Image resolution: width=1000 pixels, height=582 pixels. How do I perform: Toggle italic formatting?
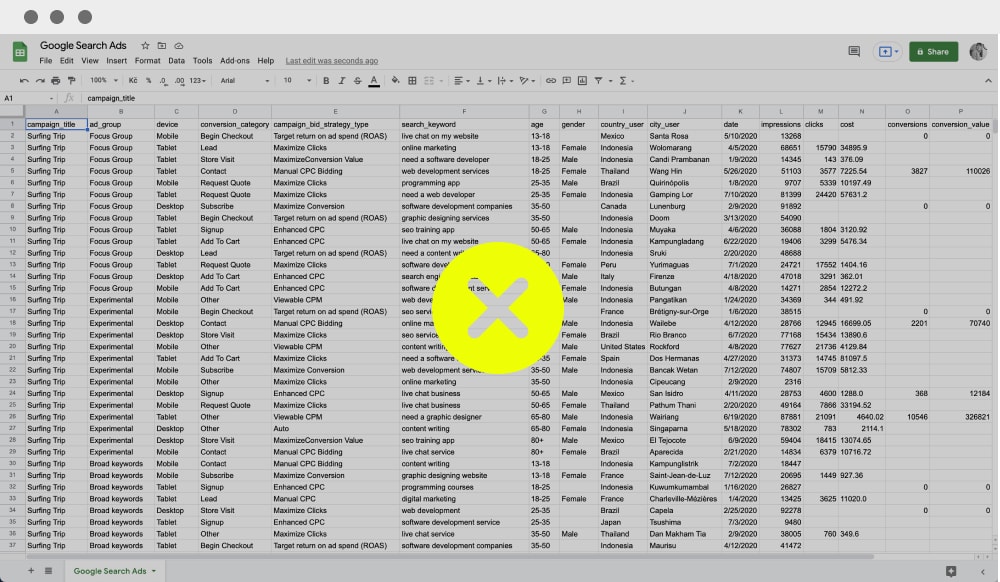[342, 81]
